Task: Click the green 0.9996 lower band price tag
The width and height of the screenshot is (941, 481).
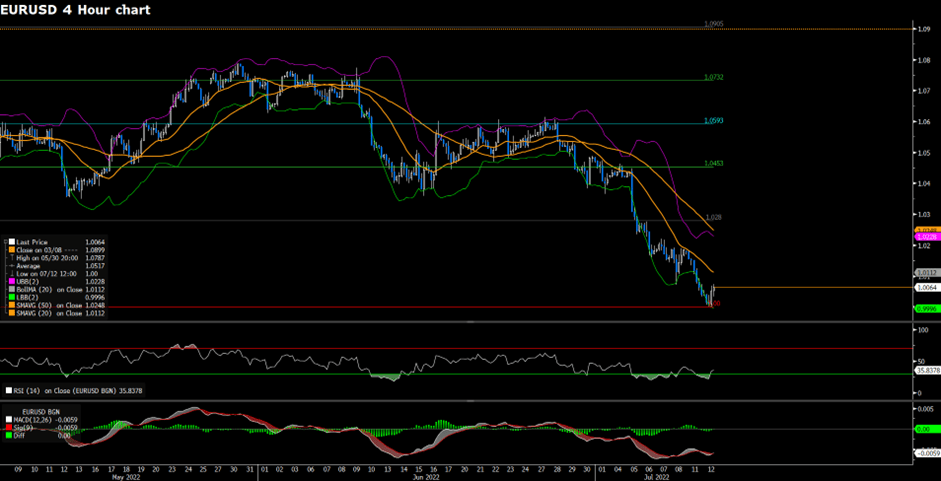Action: 926,308
